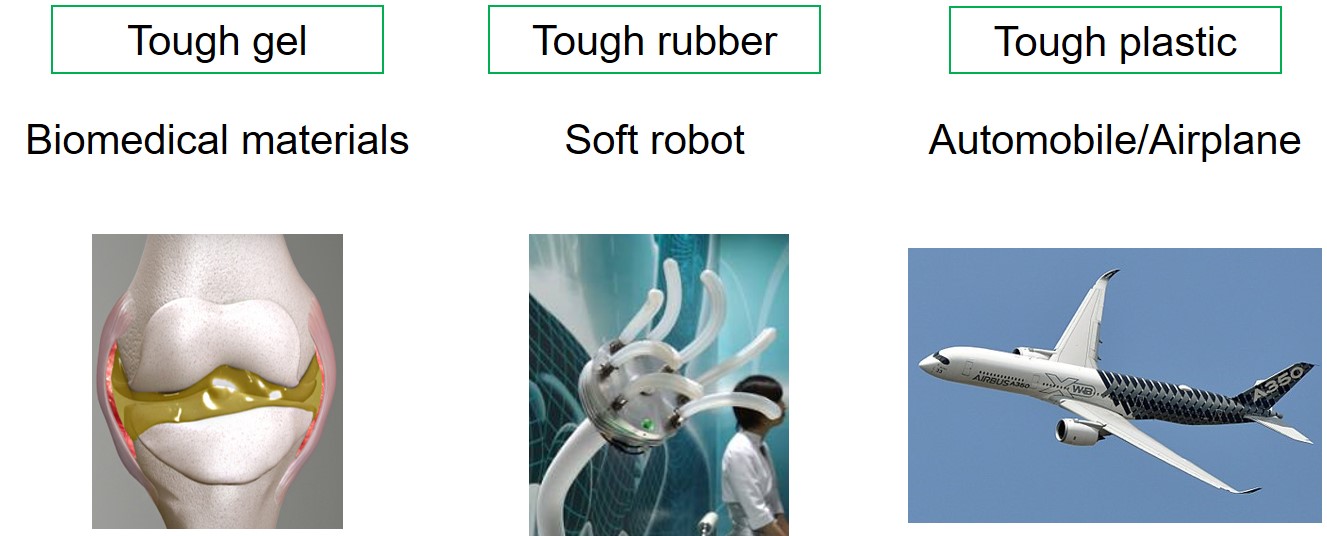The image size is (1327, 536).
Task: Click the Tough plastic box
Action: (1115, 40)
